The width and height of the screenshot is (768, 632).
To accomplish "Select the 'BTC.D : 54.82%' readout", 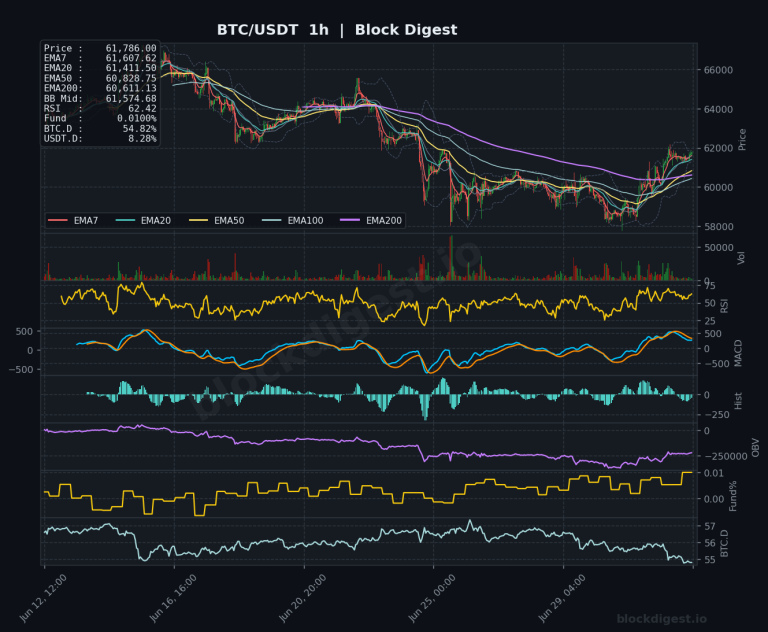I will pyautogui.click(x=100, y=129).
